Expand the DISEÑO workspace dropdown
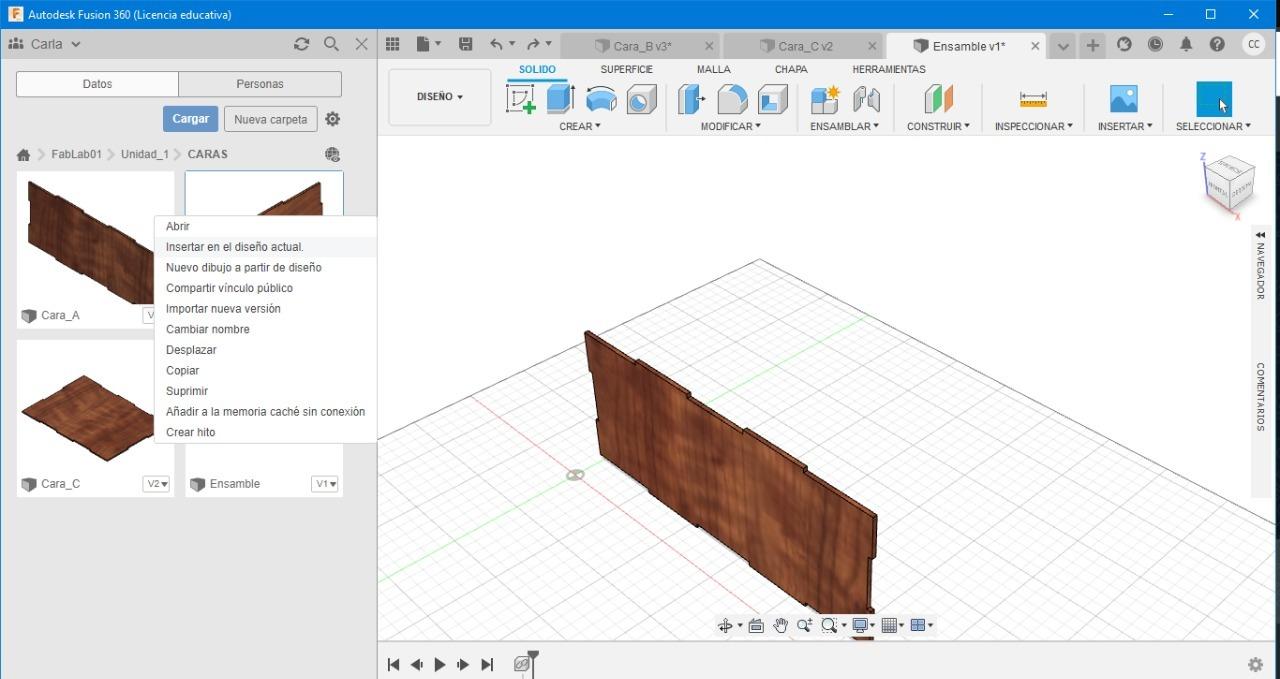 [x=440, y=97]
